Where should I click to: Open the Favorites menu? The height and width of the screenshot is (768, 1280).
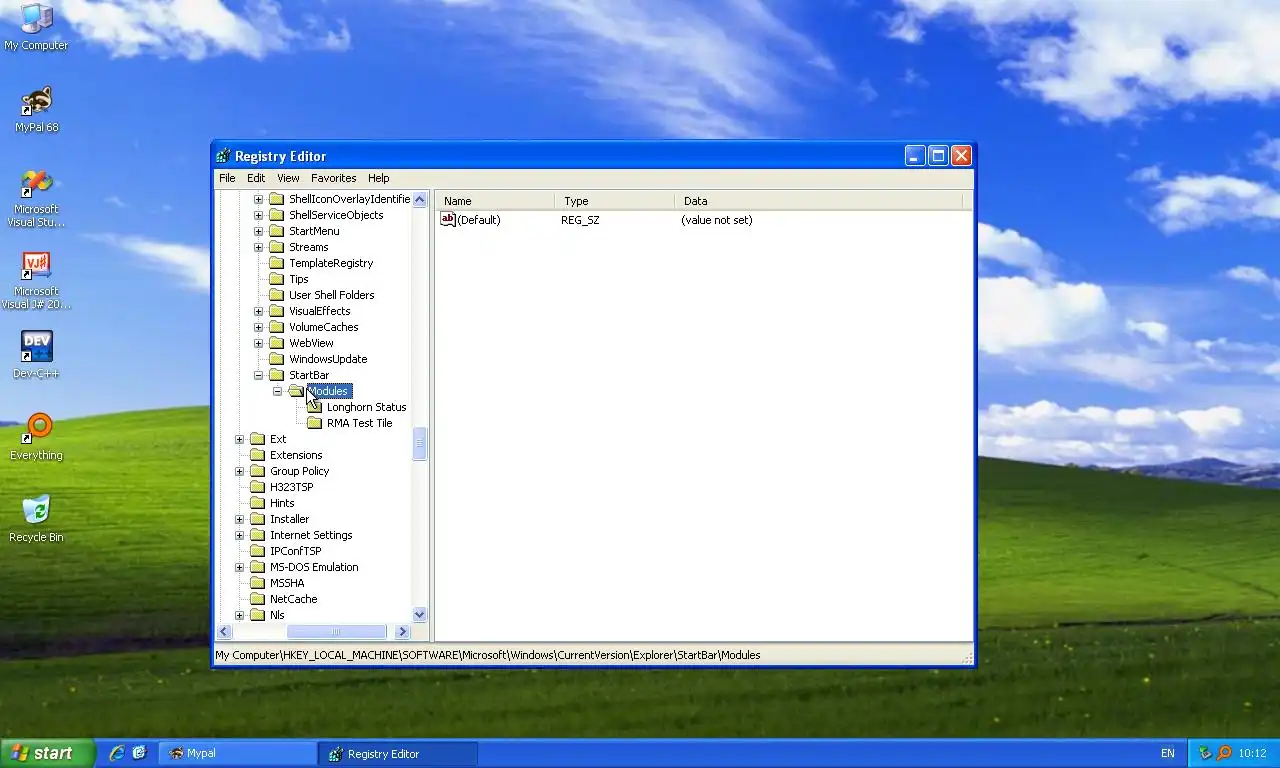point(333,178)
